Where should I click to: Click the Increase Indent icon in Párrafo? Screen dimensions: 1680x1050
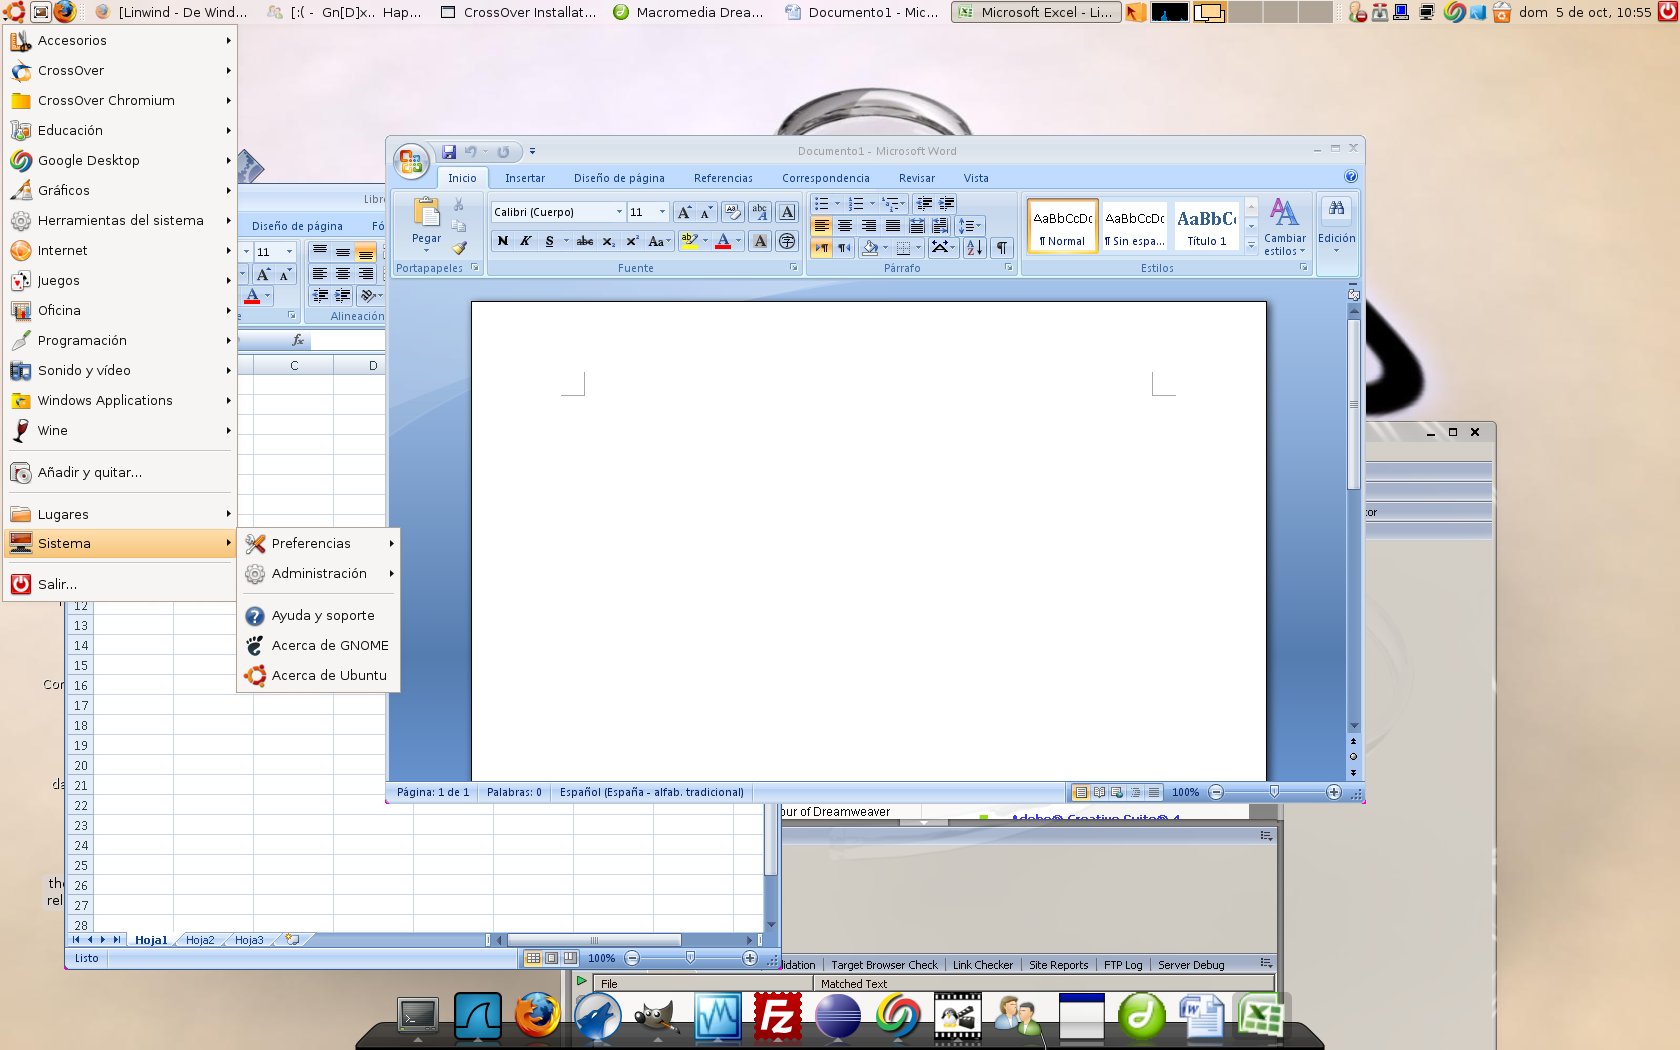point(947,204)
